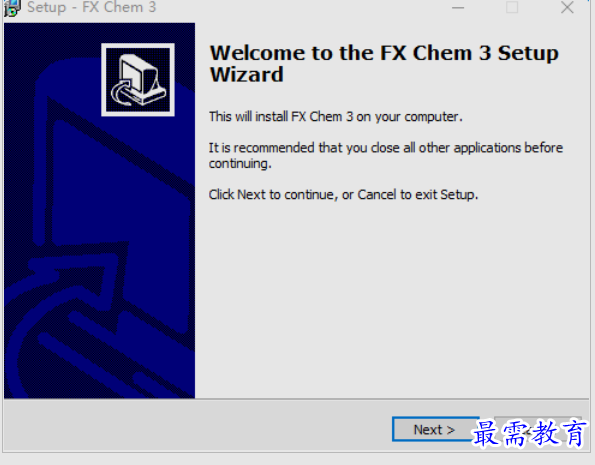Click the Cancel button behind the watermark
Viewport: 595px width, 465px height.
tap(538, 429)
